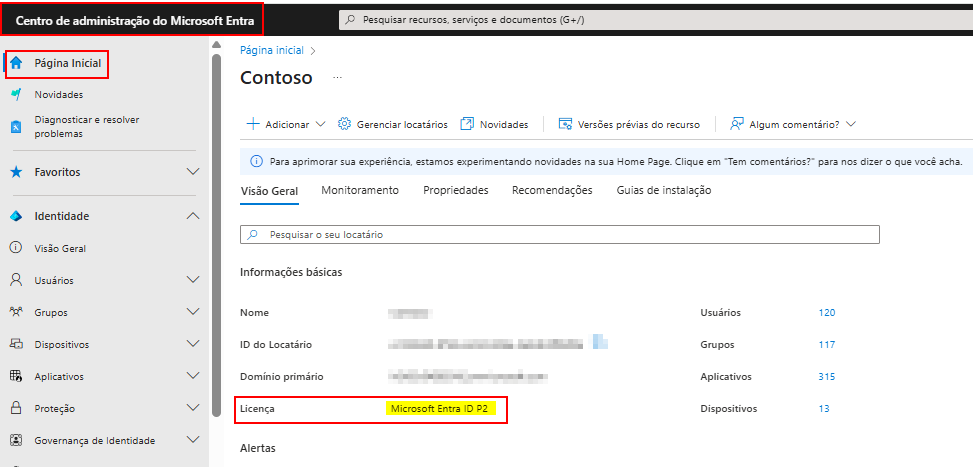Image resolution: width=973 pixels, height=467 pixels.
Task: Open the Grupos count 117 link
Action: point(827,345)
